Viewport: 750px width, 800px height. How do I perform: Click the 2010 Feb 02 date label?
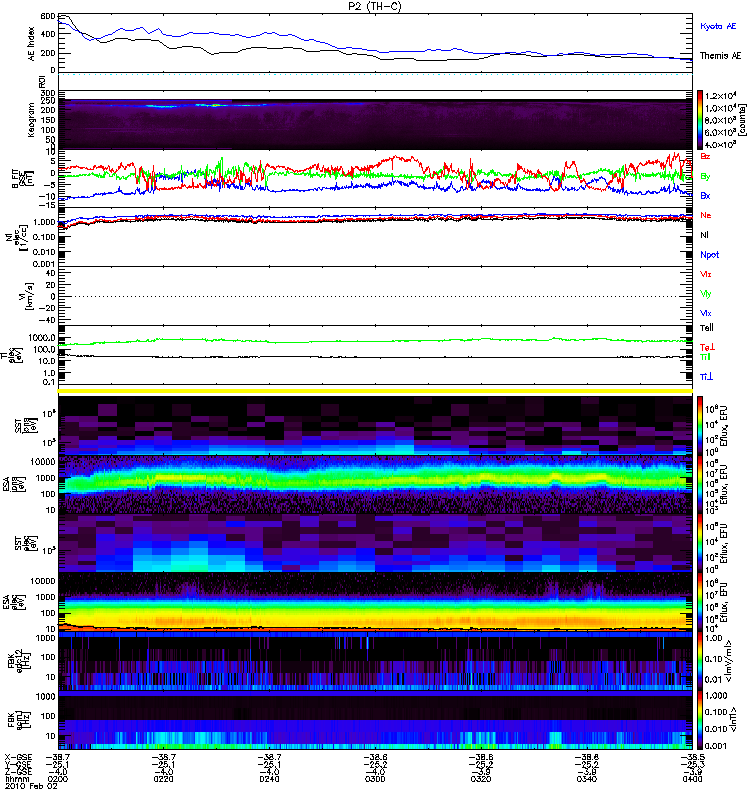[31, 786]
